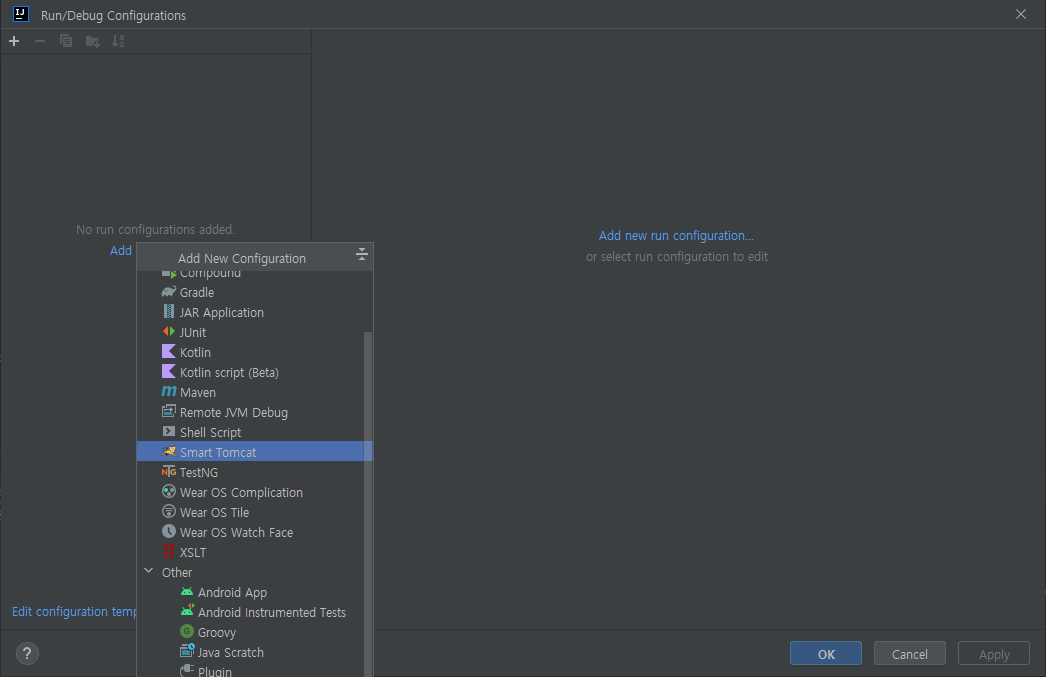Select Maven configuration type
The width and height of the screenshot is (1046, 677).
(253, 392)
